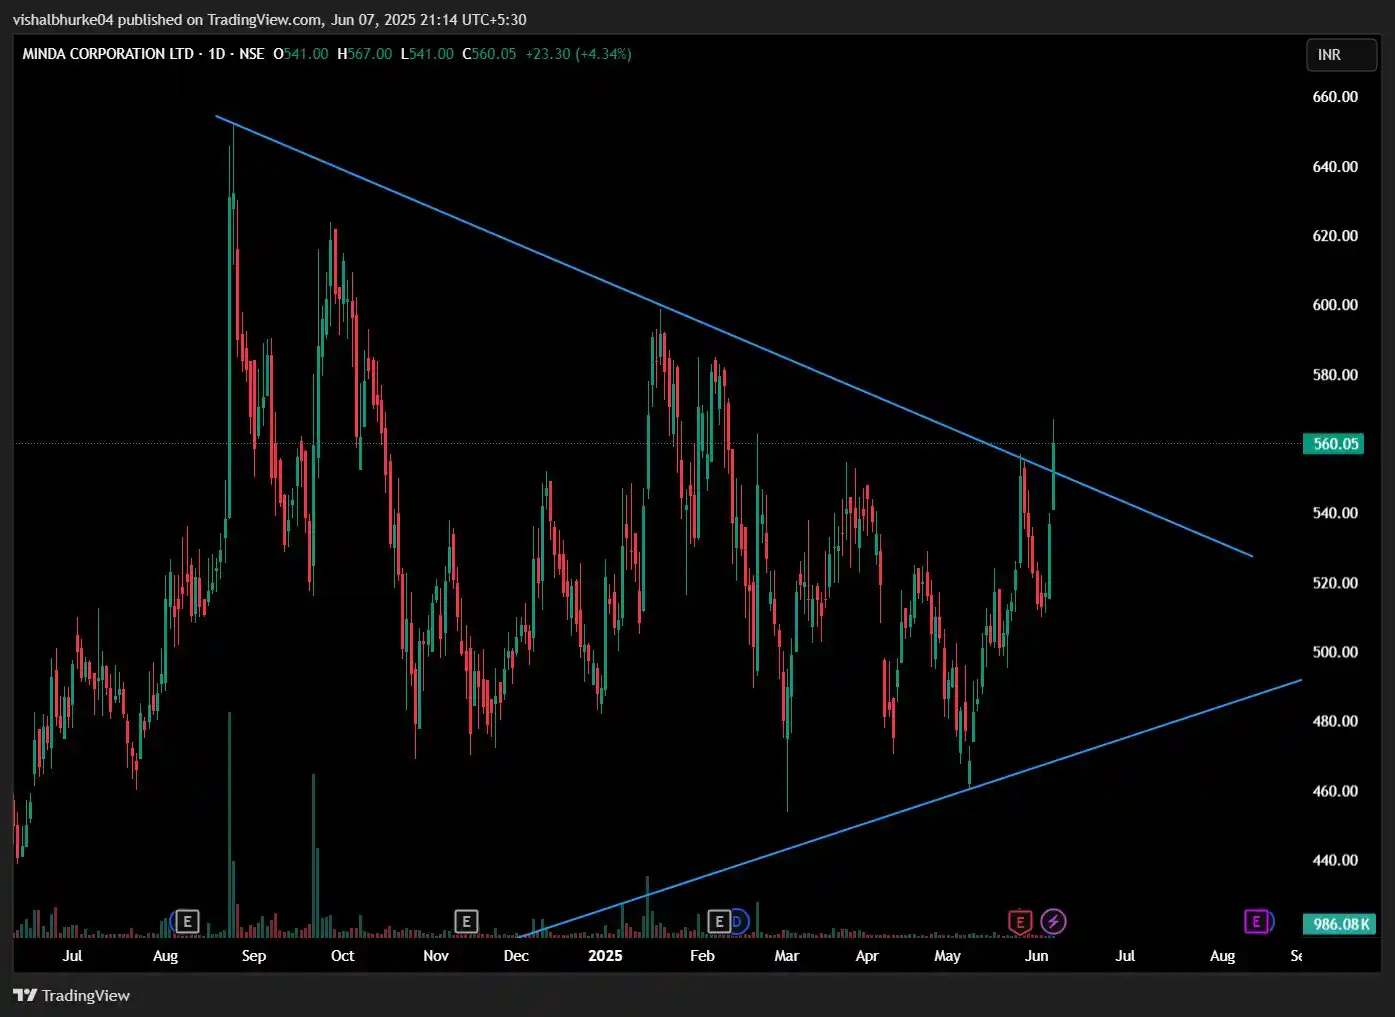Click the 580.00 price axis label
This screenshot has width=1395, height=1017.
1335,375
